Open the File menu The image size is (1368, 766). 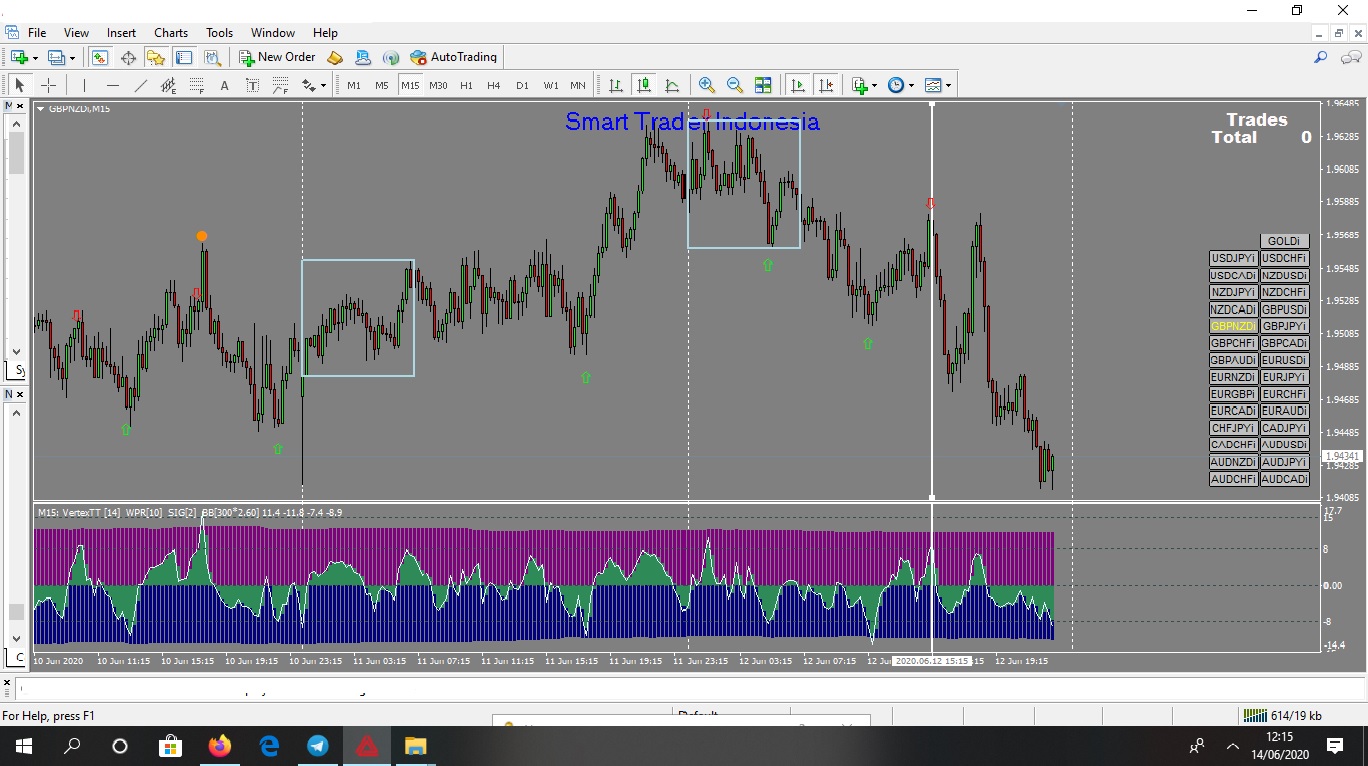pos(37,33)
